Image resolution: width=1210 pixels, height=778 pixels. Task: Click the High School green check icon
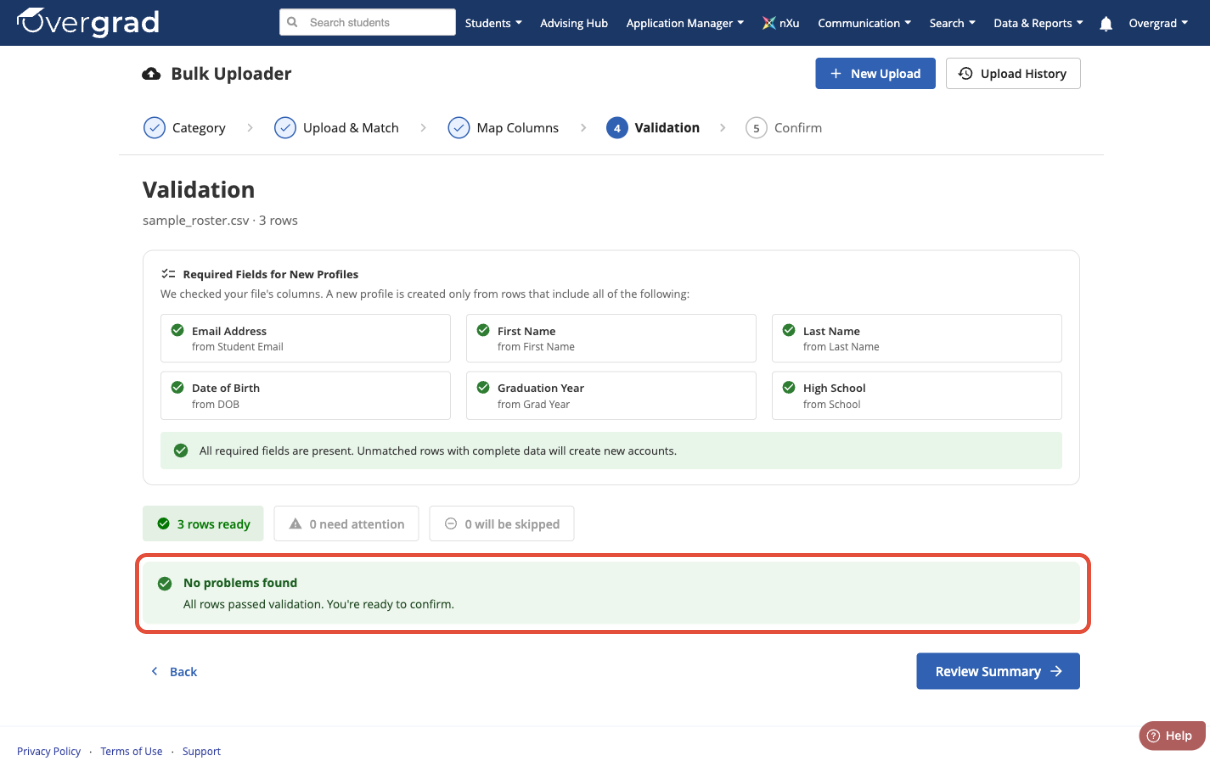tap(788, 387)
